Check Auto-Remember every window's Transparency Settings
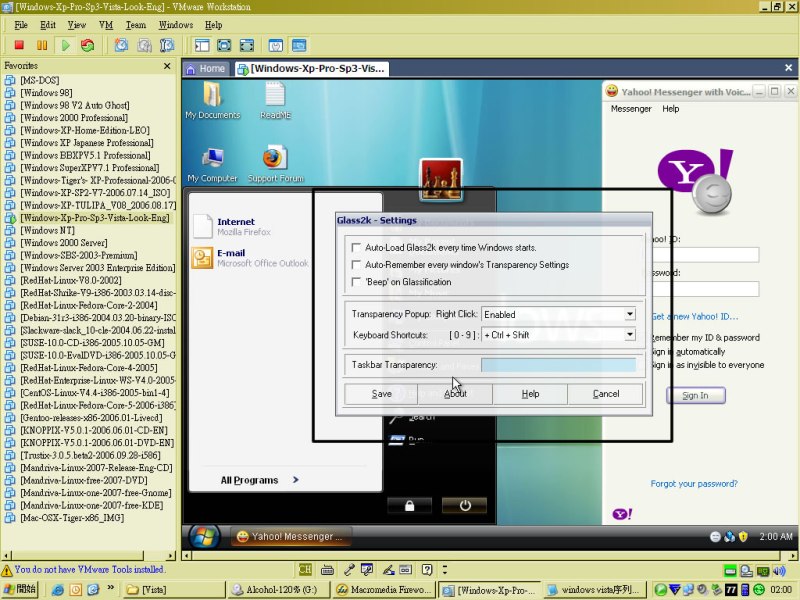 click(355, 265)
